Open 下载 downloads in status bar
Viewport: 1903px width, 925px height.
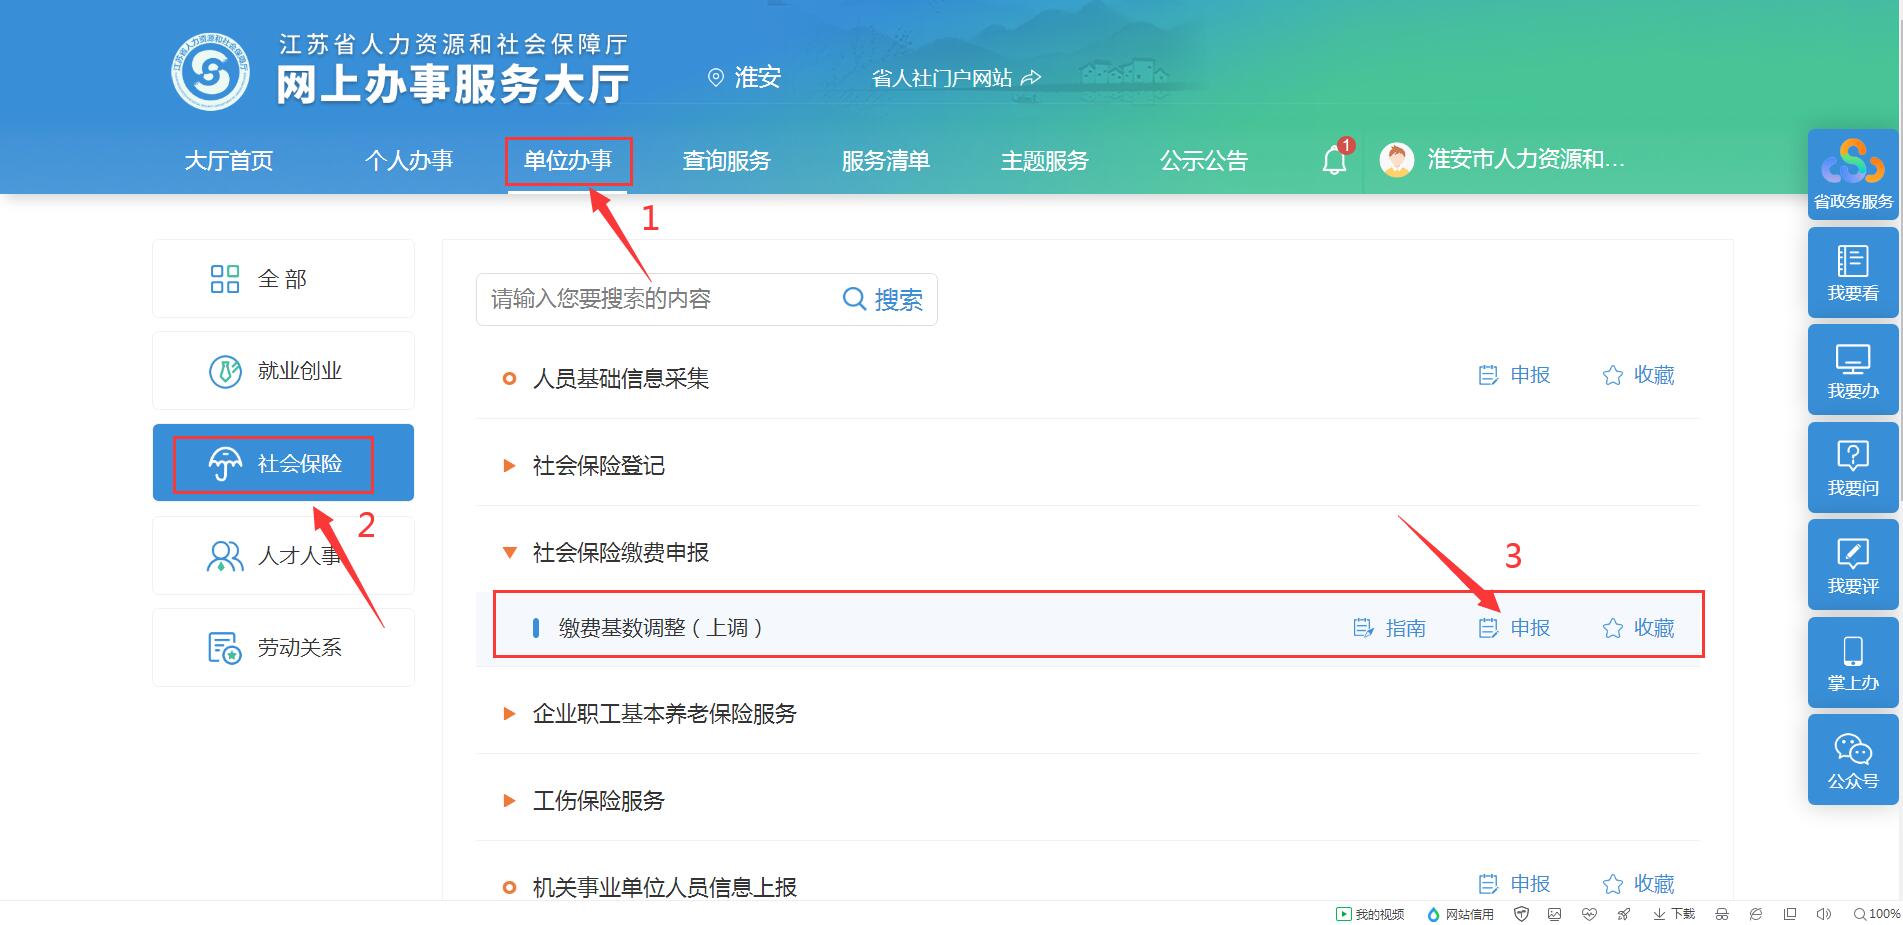[x=1674, y=914]
